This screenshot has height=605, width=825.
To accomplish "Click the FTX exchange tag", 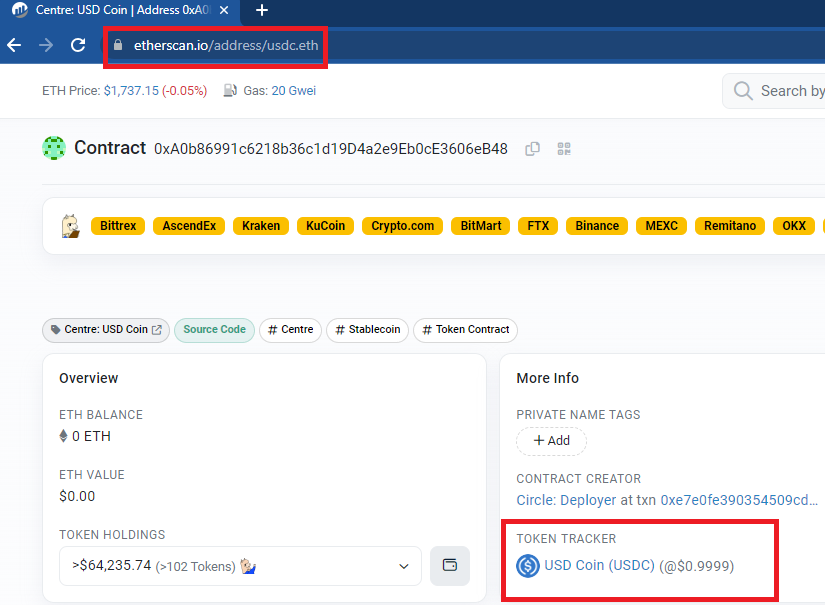I will (x=538, y=226).
